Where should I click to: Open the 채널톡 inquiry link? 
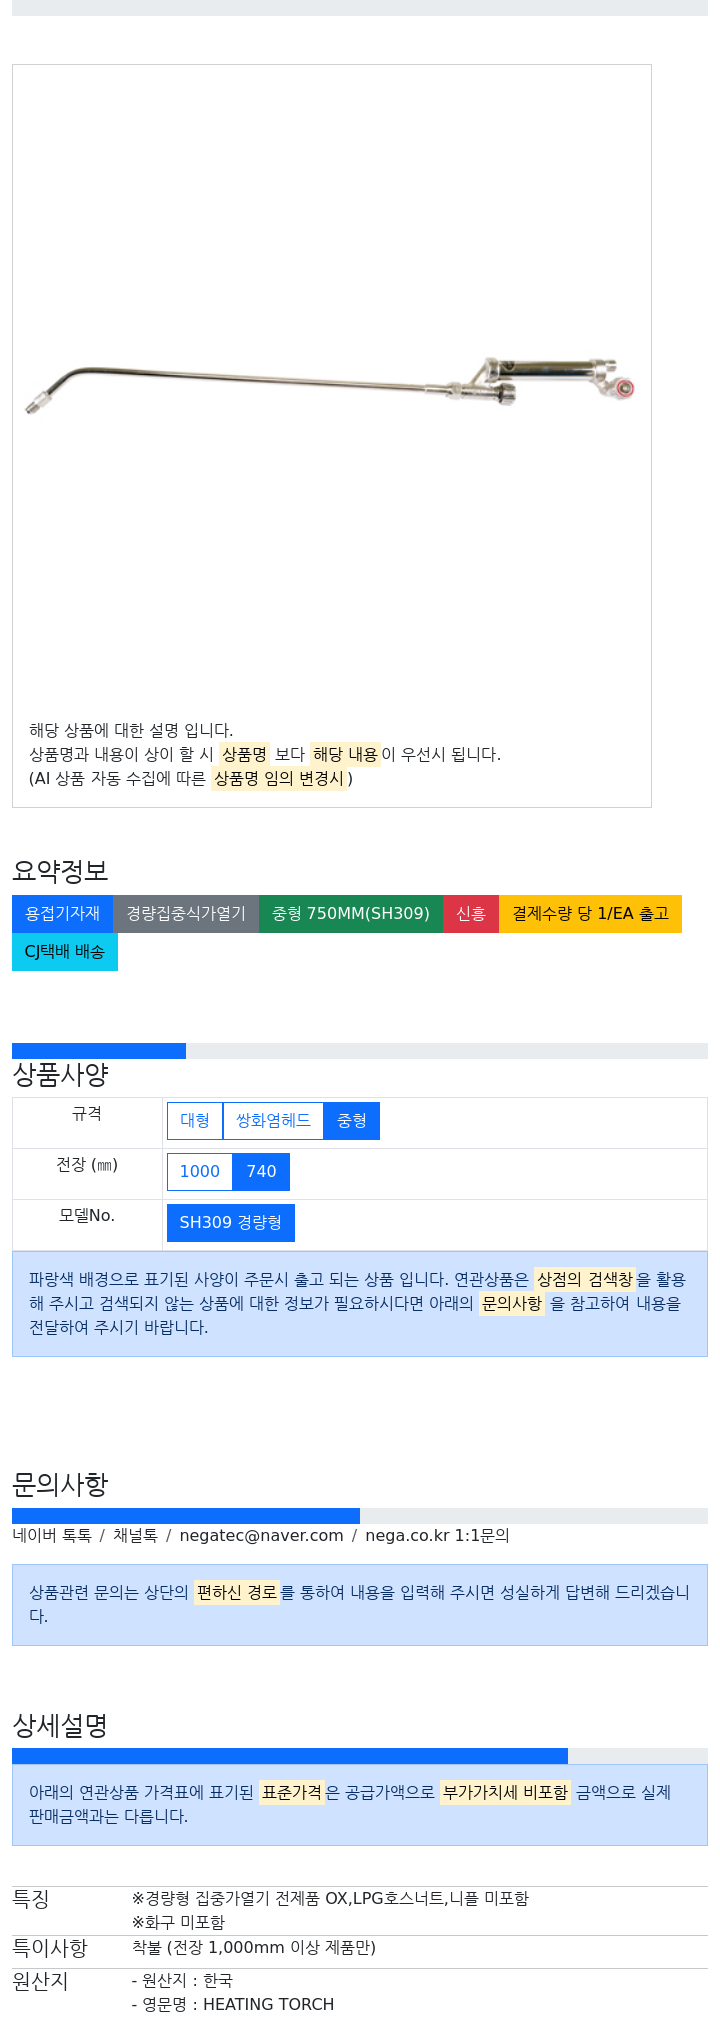coord(135,1536)
